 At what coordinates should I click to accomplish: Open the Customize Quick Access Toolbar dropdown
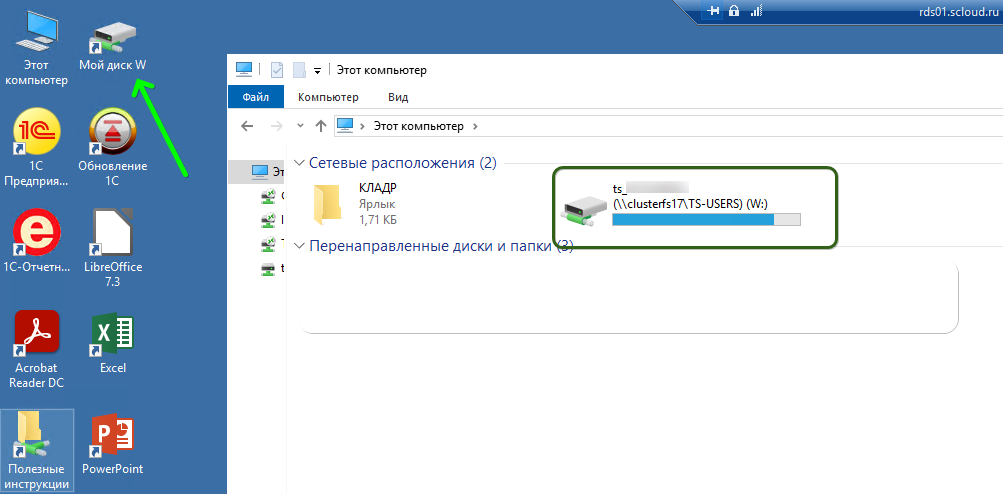pyautogui.click(x=317, y=70)
